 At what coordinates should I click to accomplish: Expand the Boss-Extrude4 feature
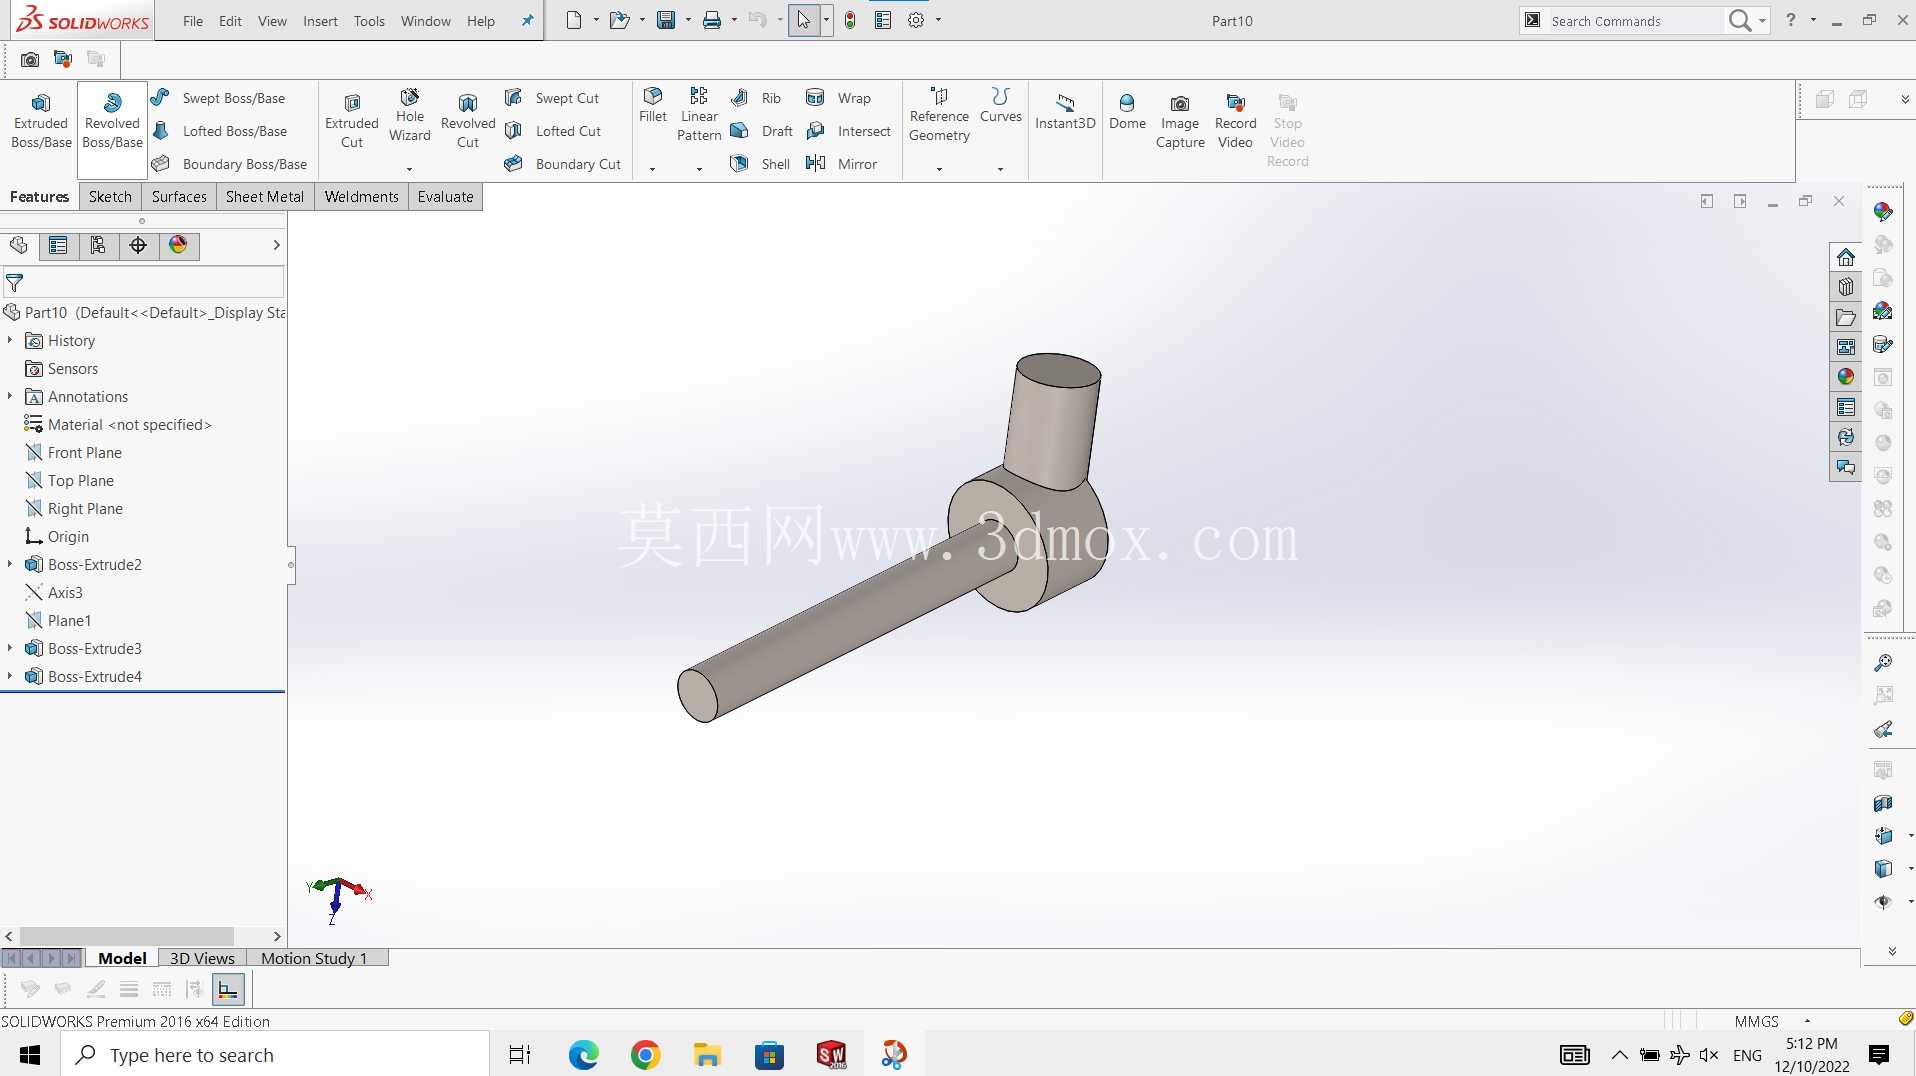click(10, 677)
